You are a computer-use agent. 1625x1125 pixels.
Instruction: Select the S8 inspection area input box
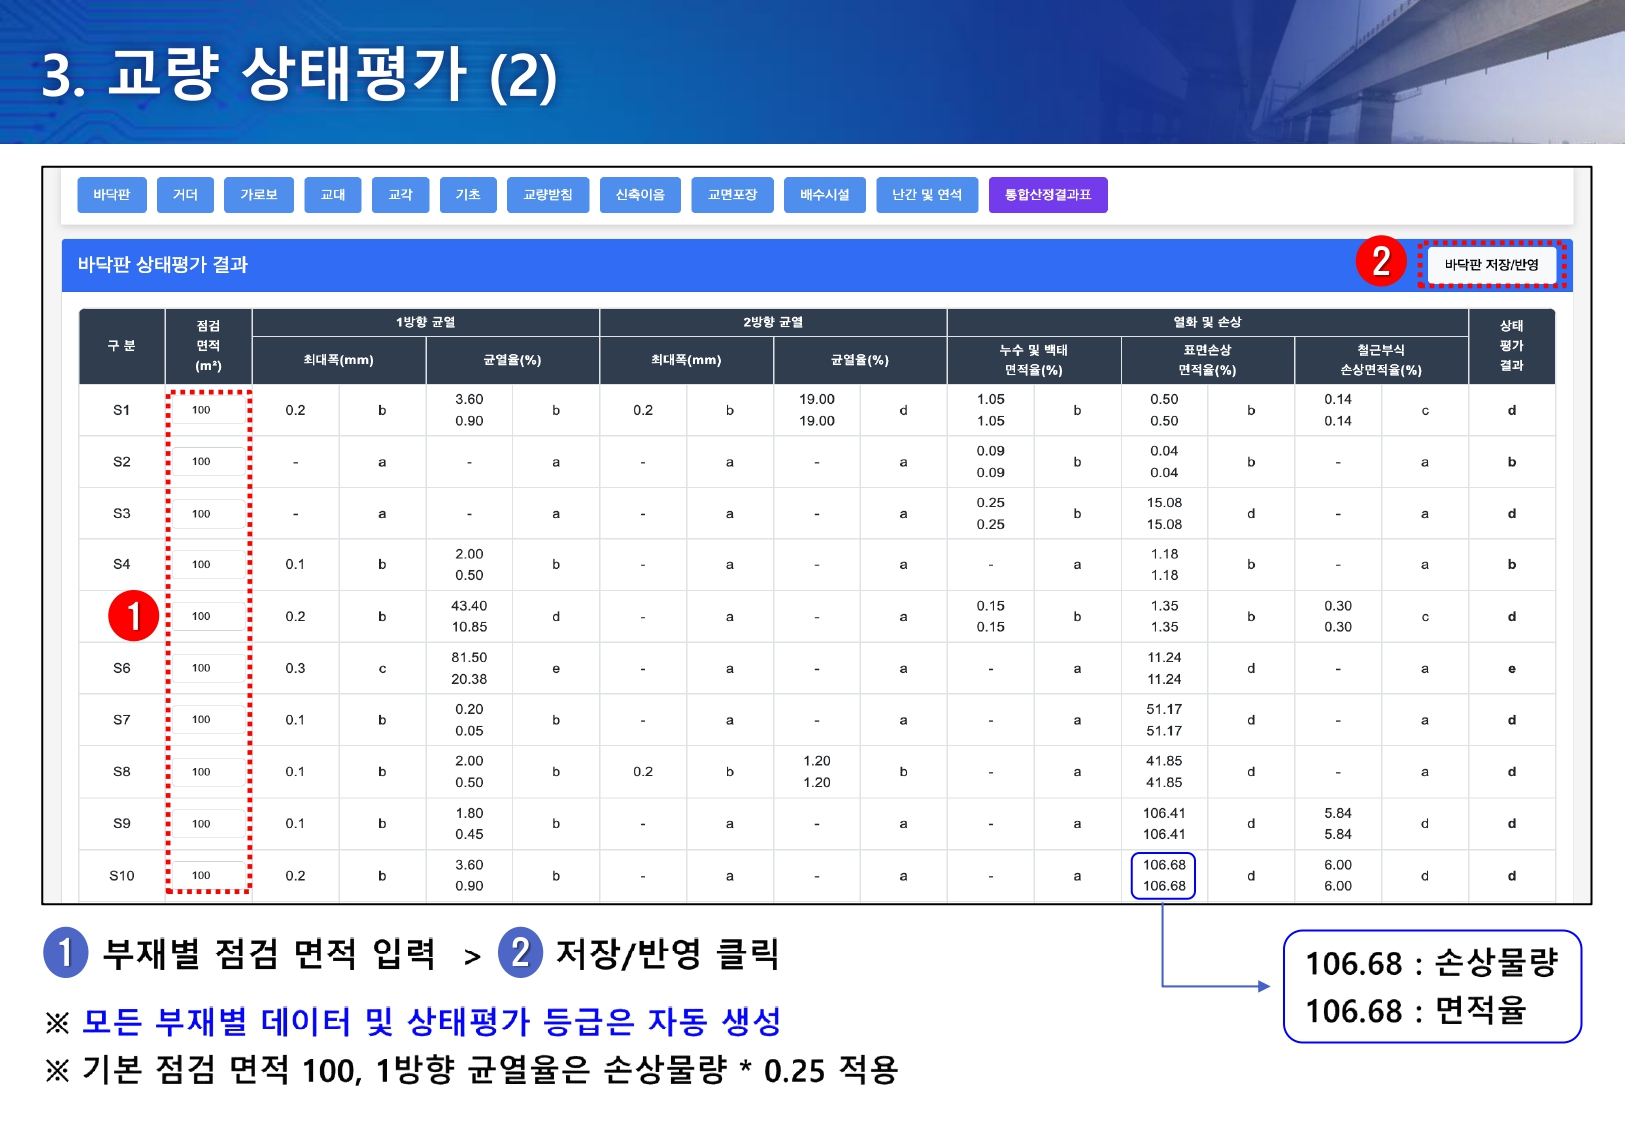click(208, 772)
